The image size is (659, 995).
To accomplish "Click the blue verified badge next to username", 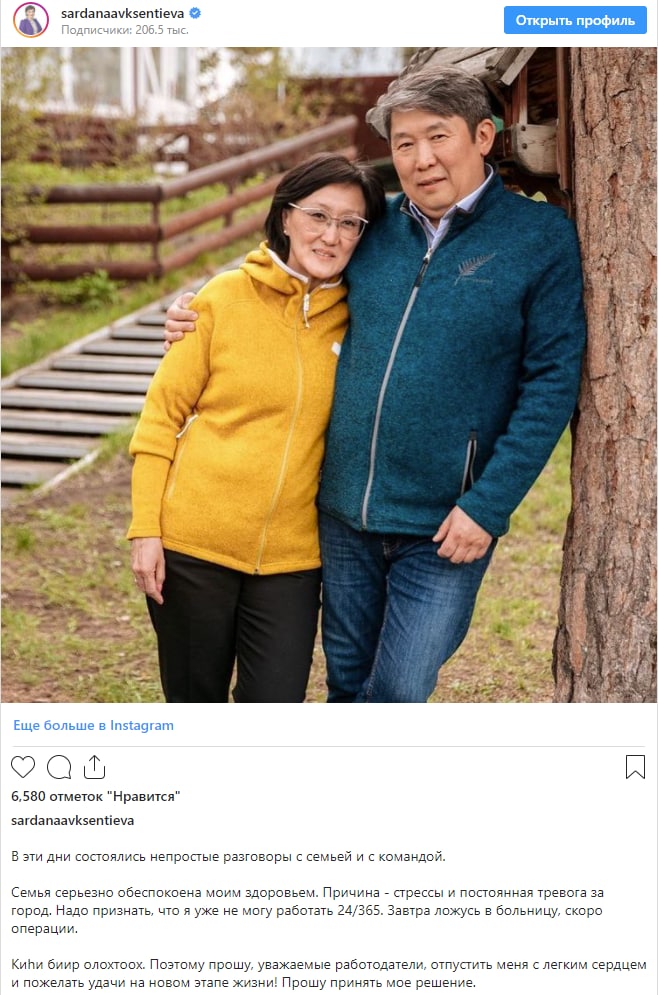I will (195, 13).
